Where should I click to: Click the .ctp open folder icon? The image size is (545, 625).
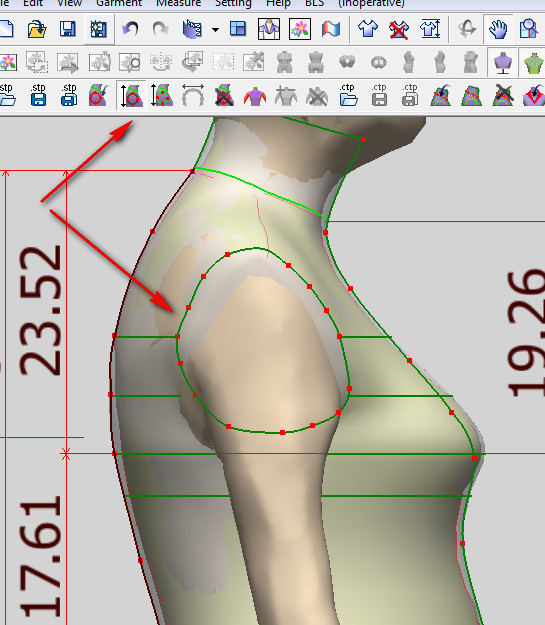[348, 95]
